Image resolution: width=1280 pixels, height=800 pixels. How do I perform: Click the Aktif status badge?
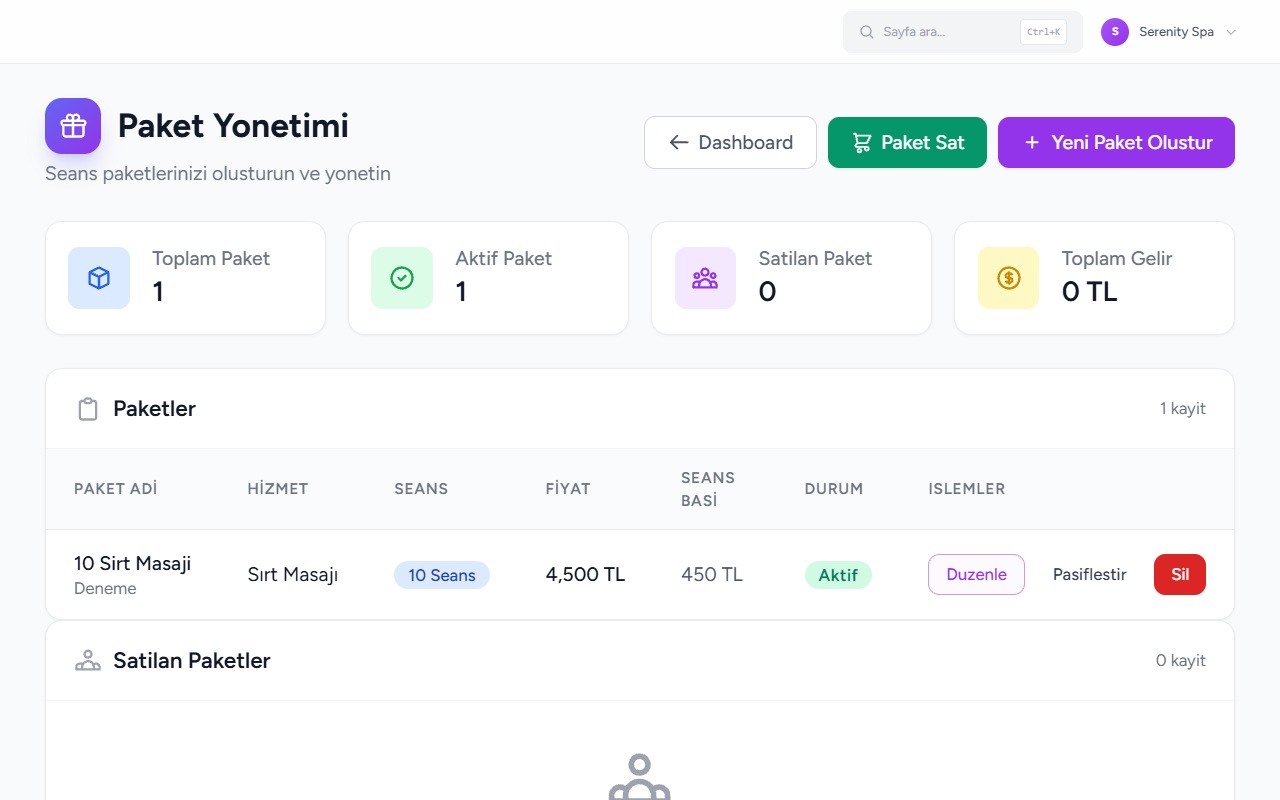pyautogui.click(x=838, y=575)
